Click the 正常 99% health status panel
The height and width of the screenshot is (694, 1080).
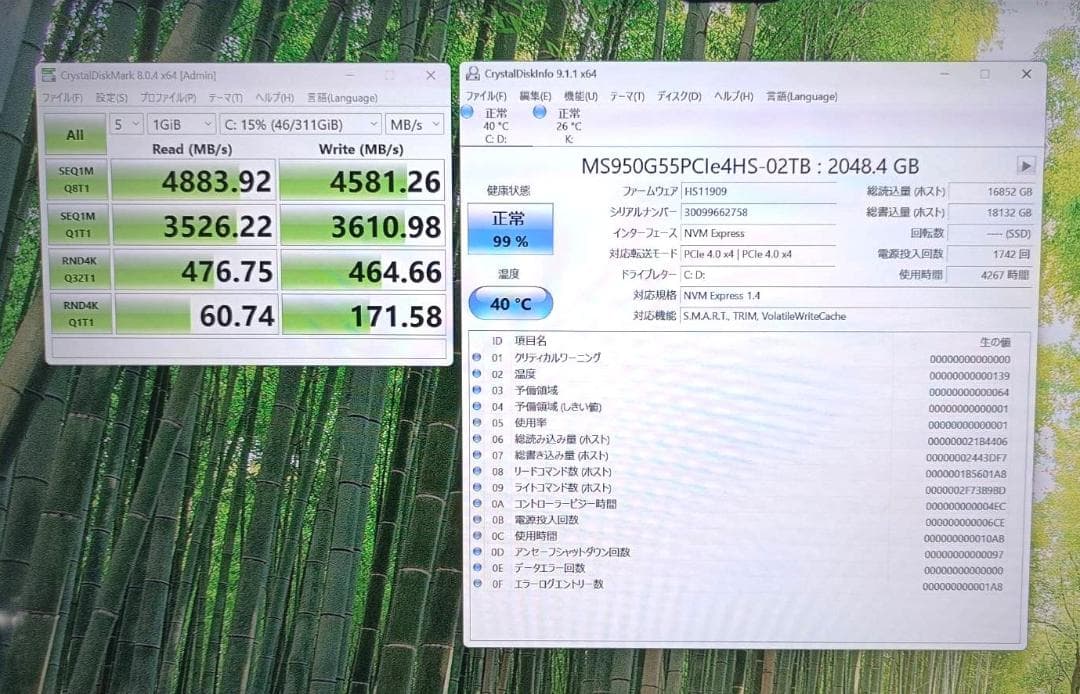click(x=509, y=227)
